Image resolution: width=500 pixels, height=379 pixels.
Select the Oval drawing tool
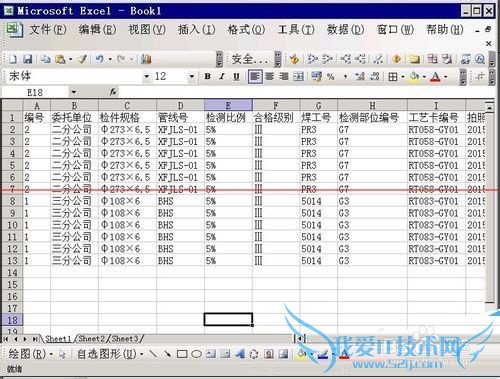[x=196, y=354]
